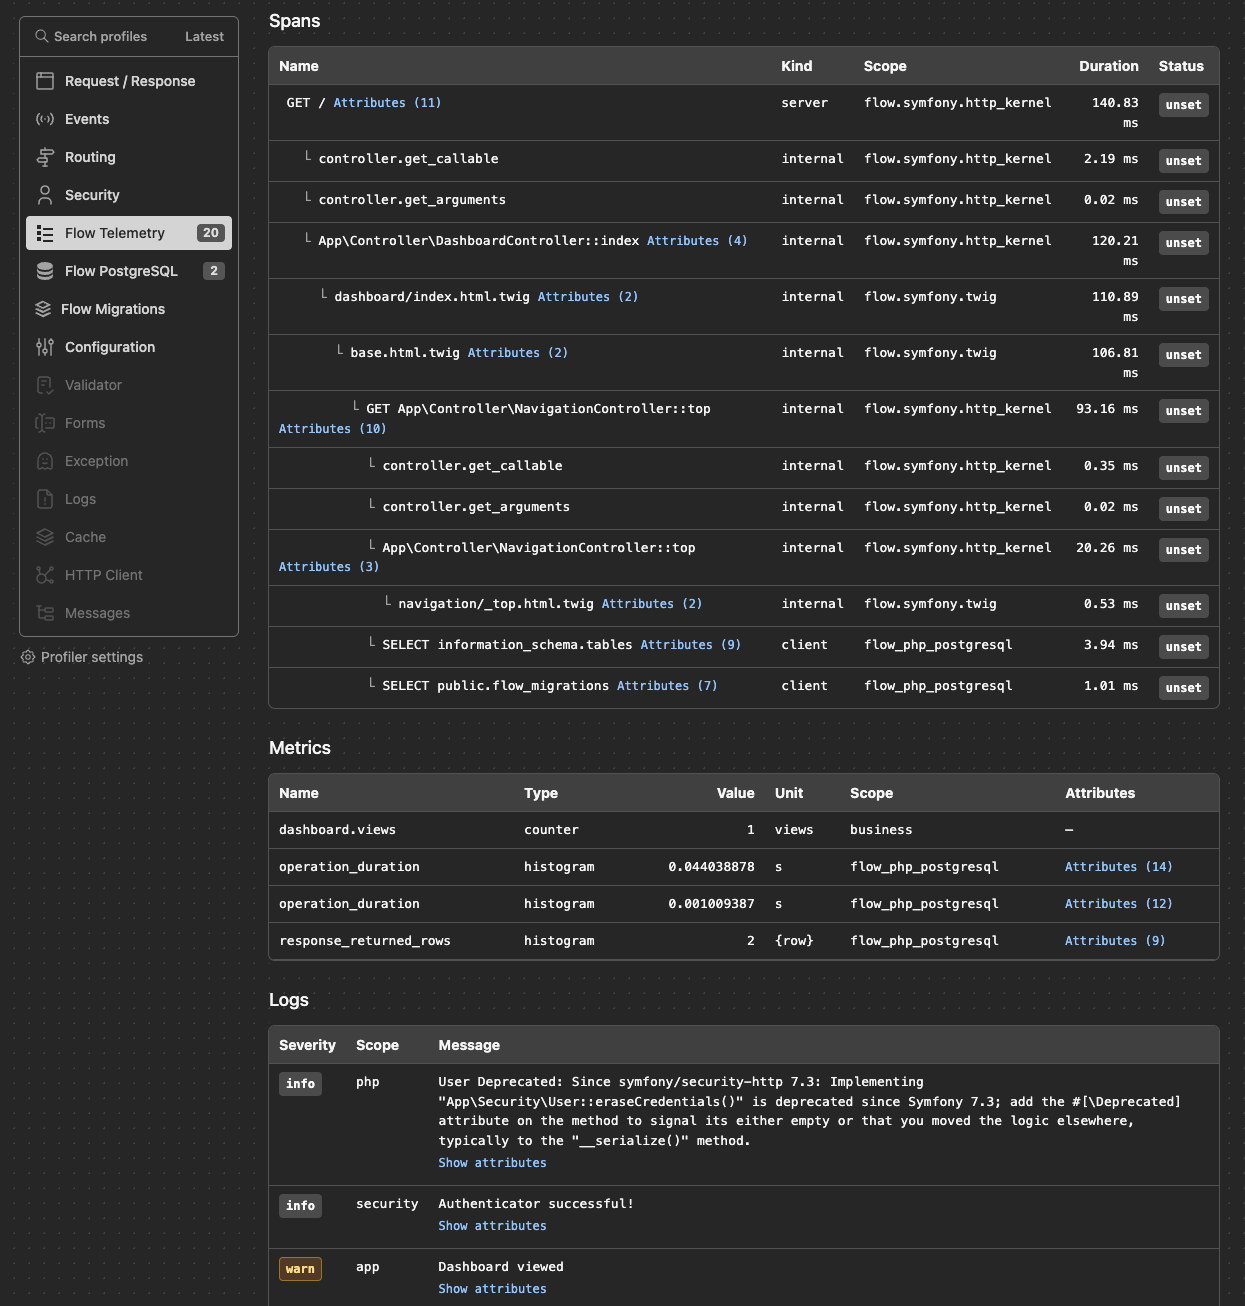The height and width of the screenshot is (1306, 1245).
Task: Open Attributes (9) of response_returned_rows metric
Action: click(x=1115, y=941)
